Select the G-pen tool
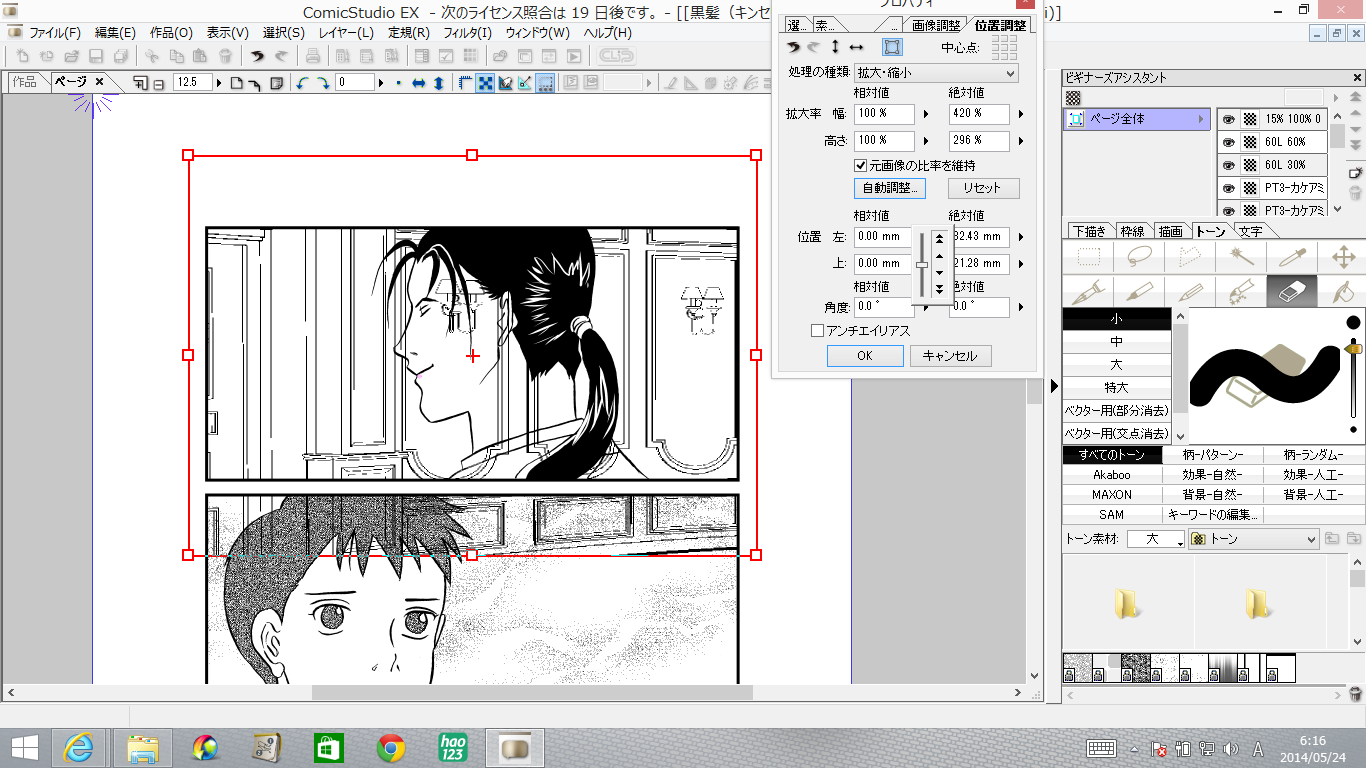The height and width of the screenshot is (768, 1366). pos(1088,291)
